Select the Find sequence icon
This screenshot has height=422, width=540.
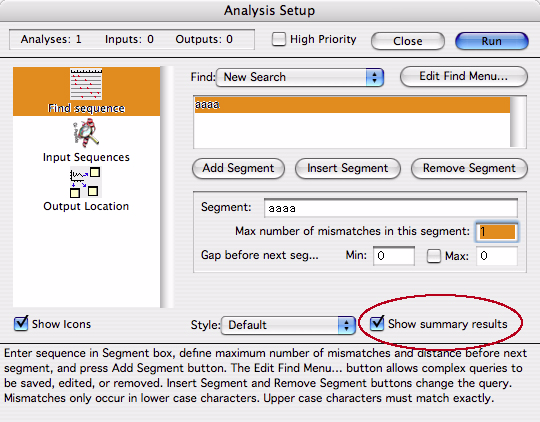click(x=86, y=84)
